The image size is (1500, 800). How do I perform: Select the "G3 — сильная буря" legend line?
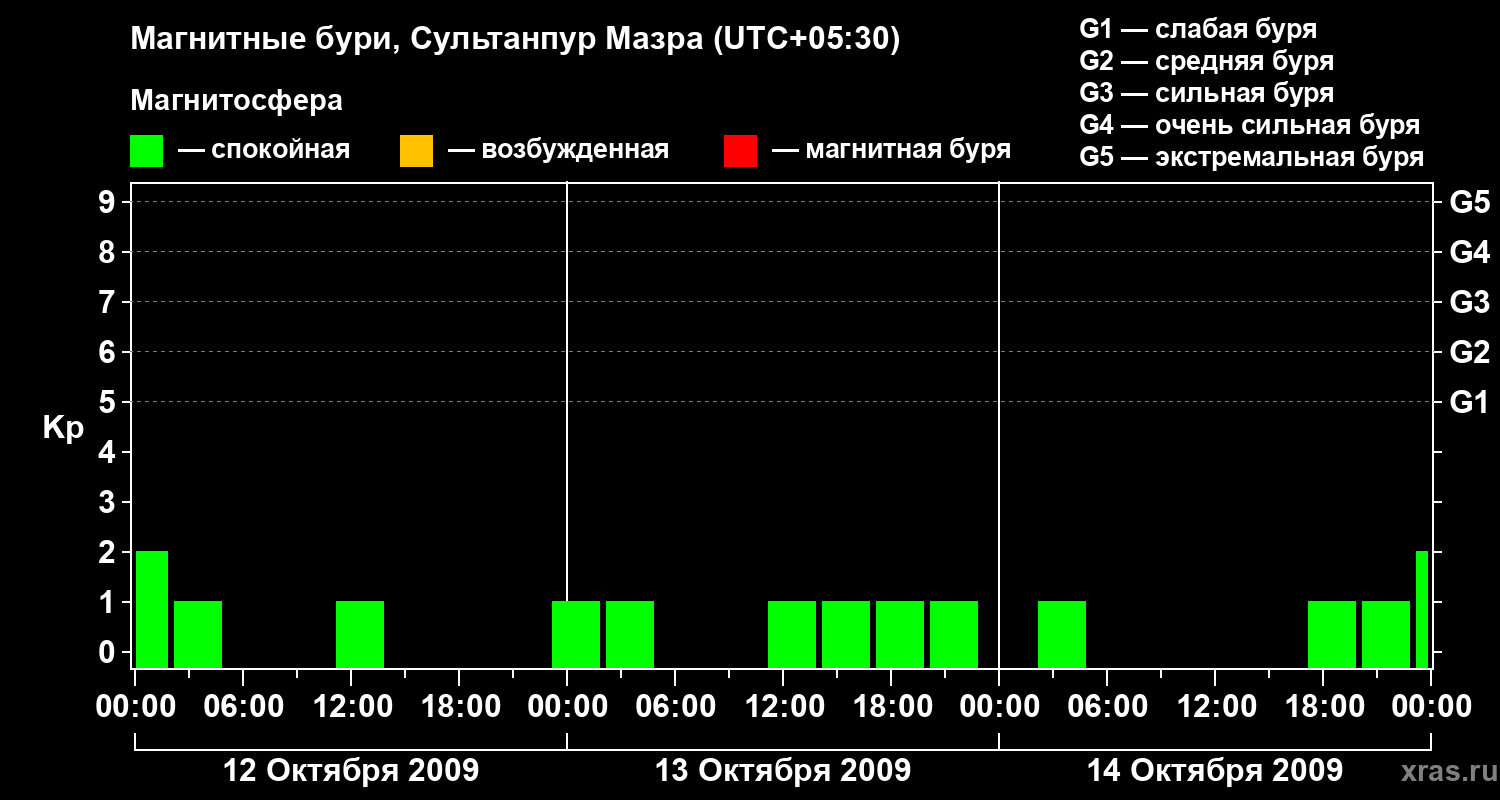tap(1207, 93)
